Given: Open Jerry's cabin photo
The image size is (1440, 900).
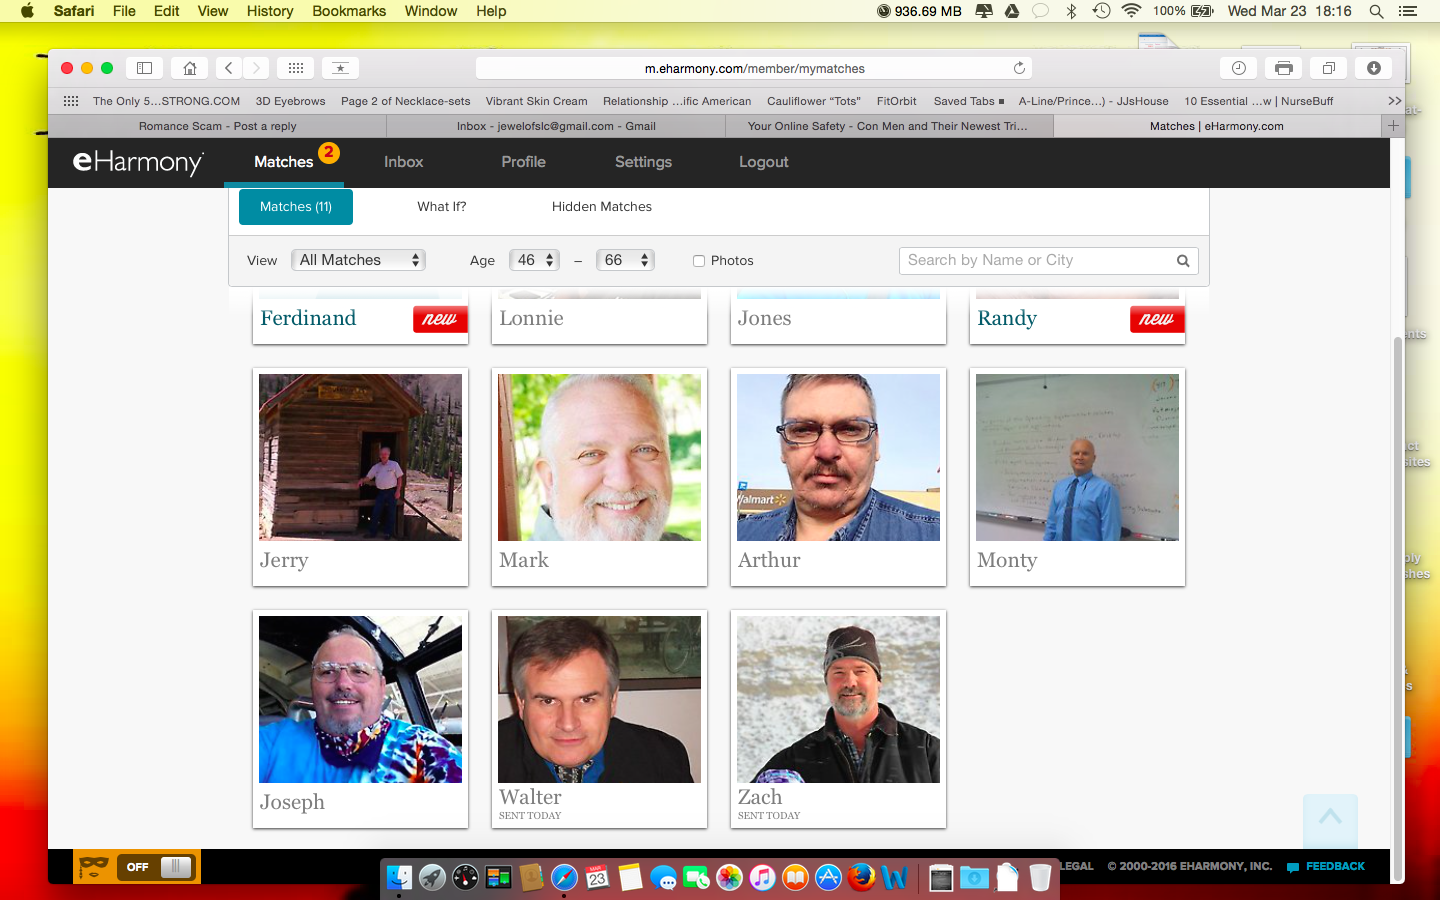Looking at the screenshot, I should (360, 457).
